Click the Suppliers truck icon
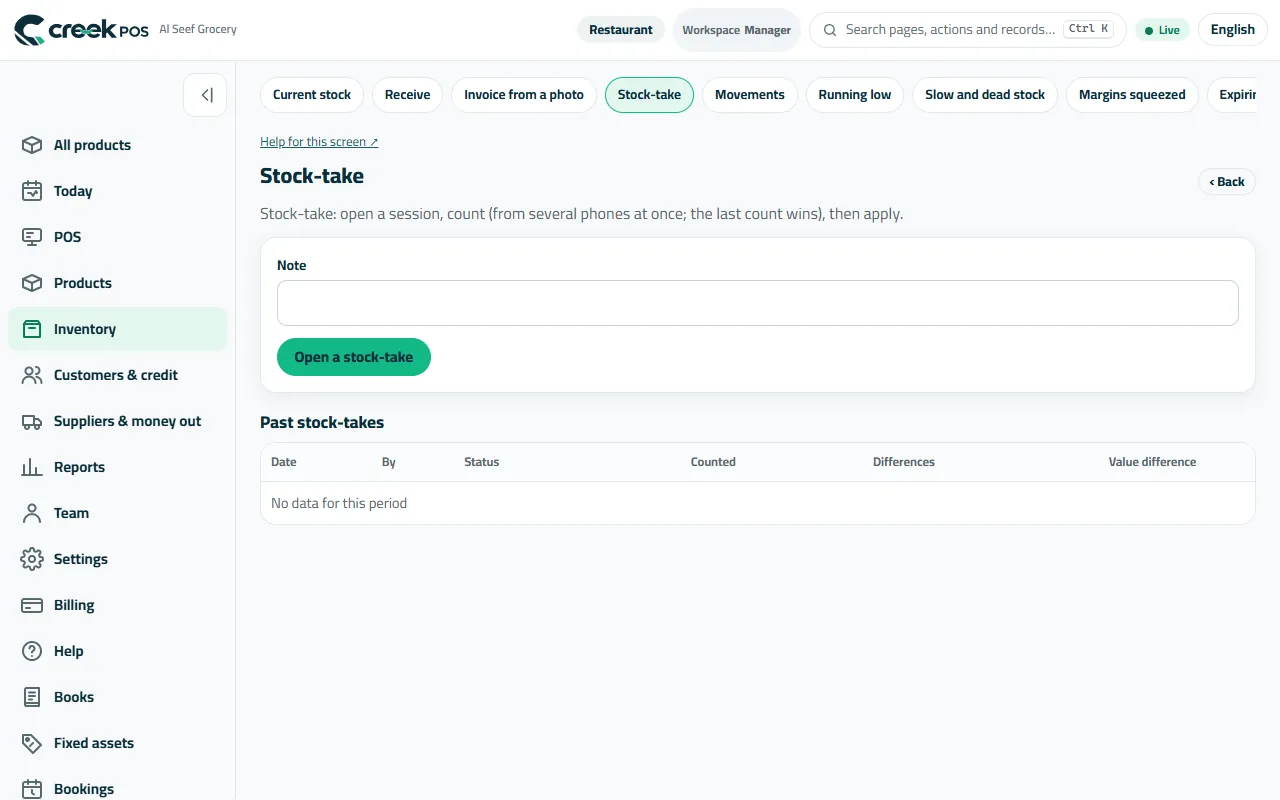Viewport: 1280px width, 800px height. pos(32,421)
